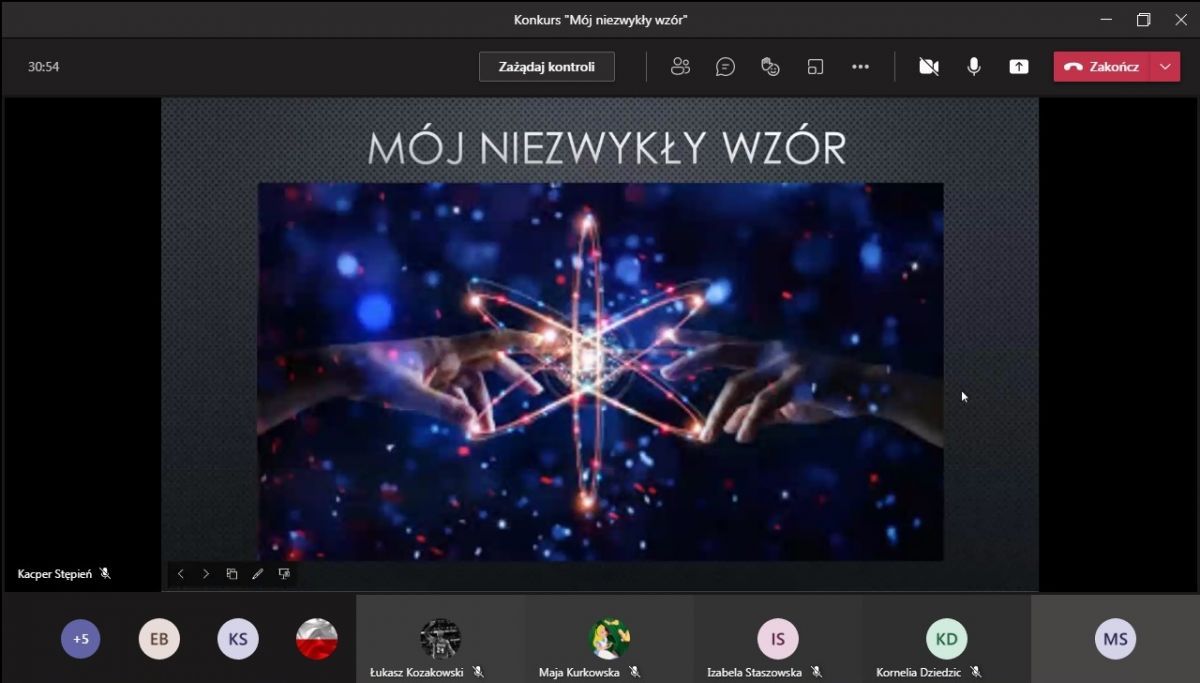Click the muted mic icon beside Maja Kurkowska
Image resolution: width=1200 pixels, height=683 pixels.
click(635, 673)
